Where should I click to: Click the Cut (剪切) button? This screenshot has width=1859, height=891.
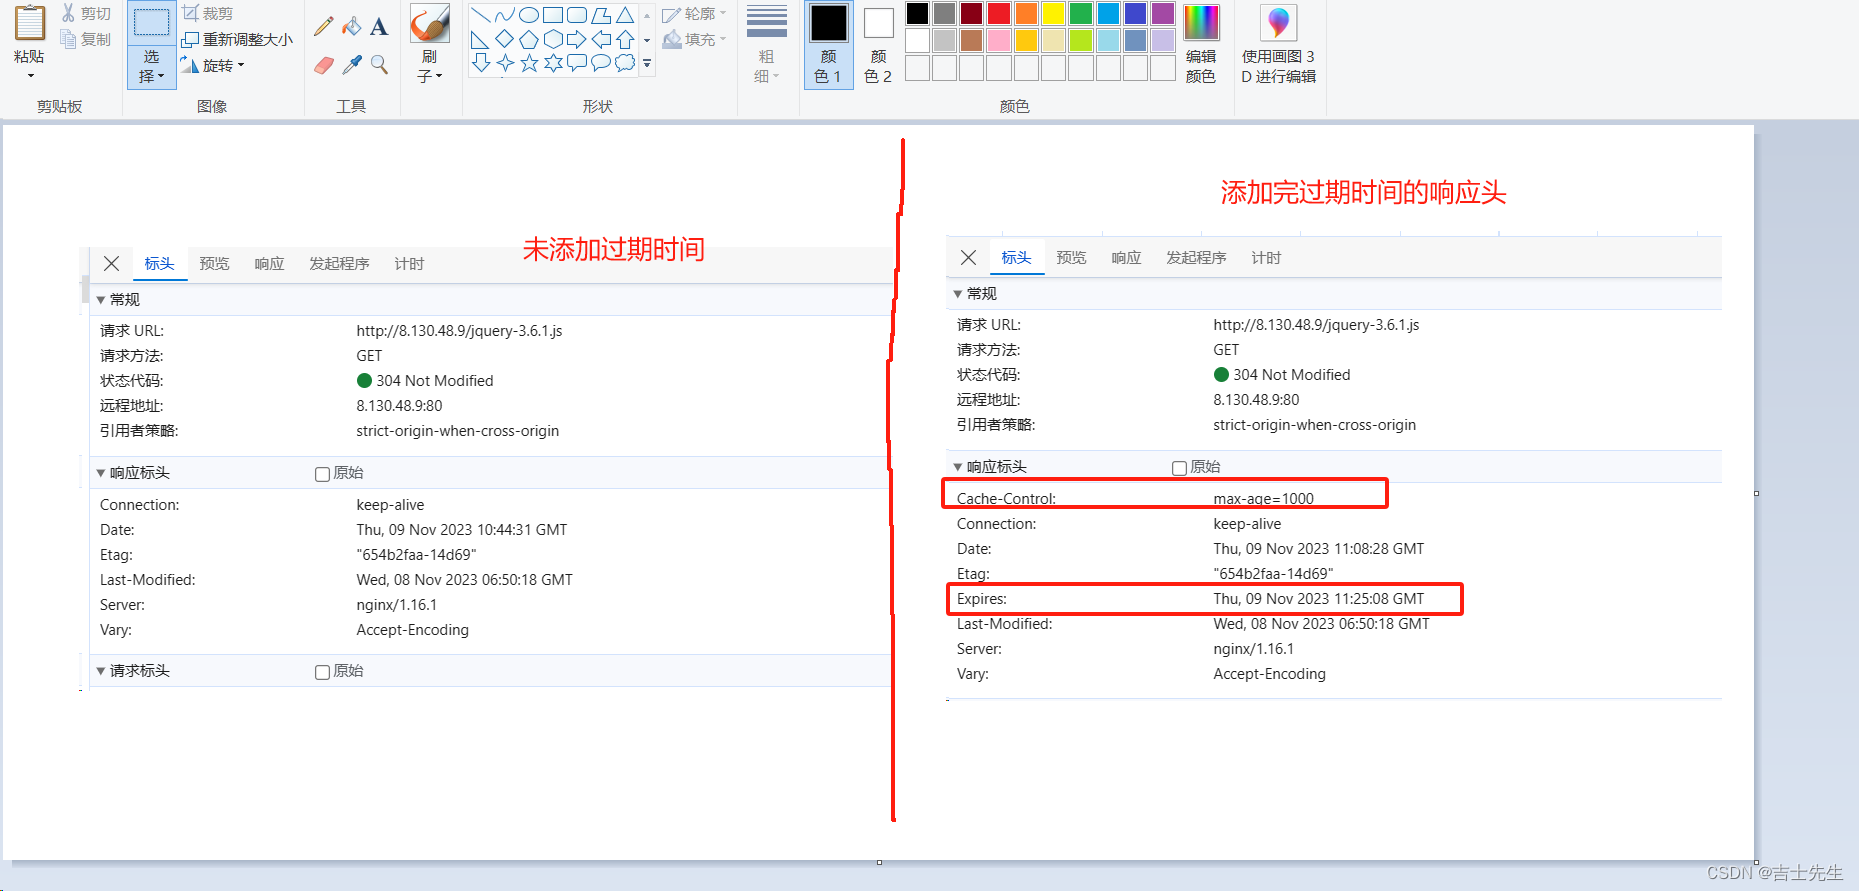pos(85,13)
